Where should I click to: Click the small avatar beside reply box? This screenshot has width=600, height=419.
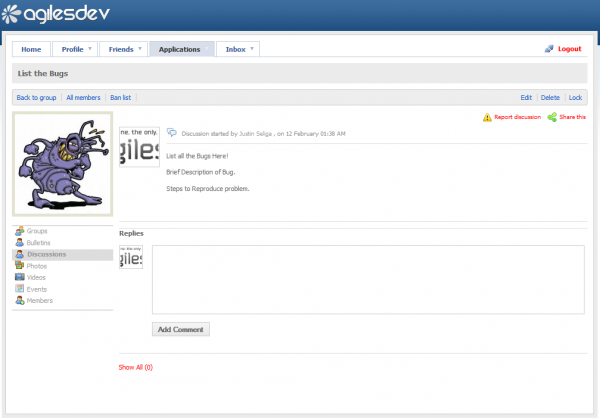[x=131, y=257]
